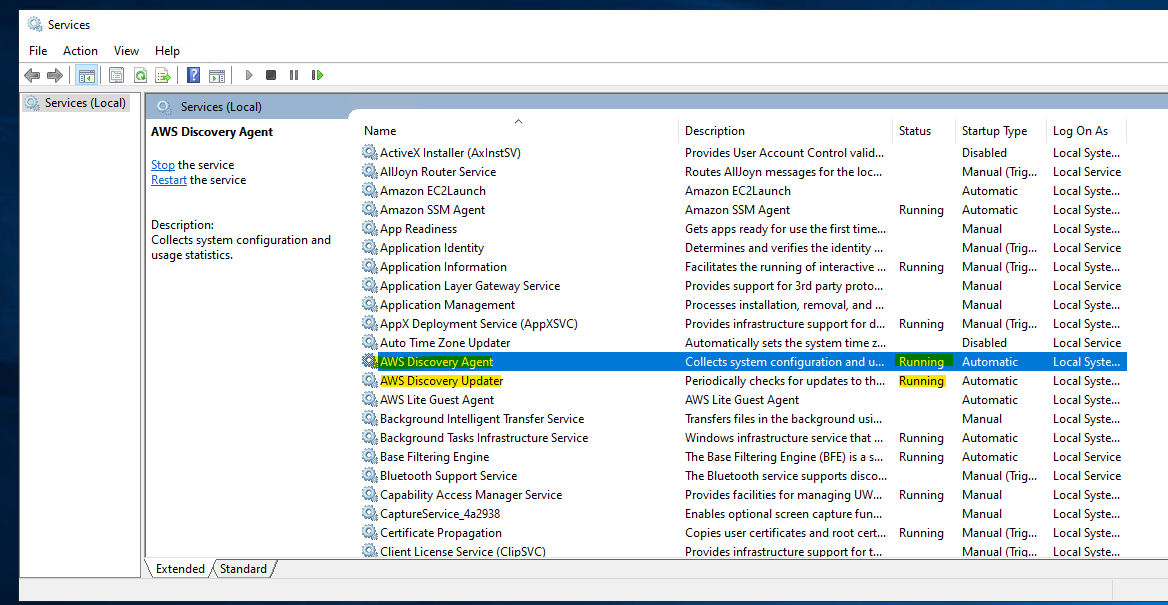Click the Pause Service icon
The height and width of the screenshot is (605, 1168).
pyautogui.click(x=294, y=75)
